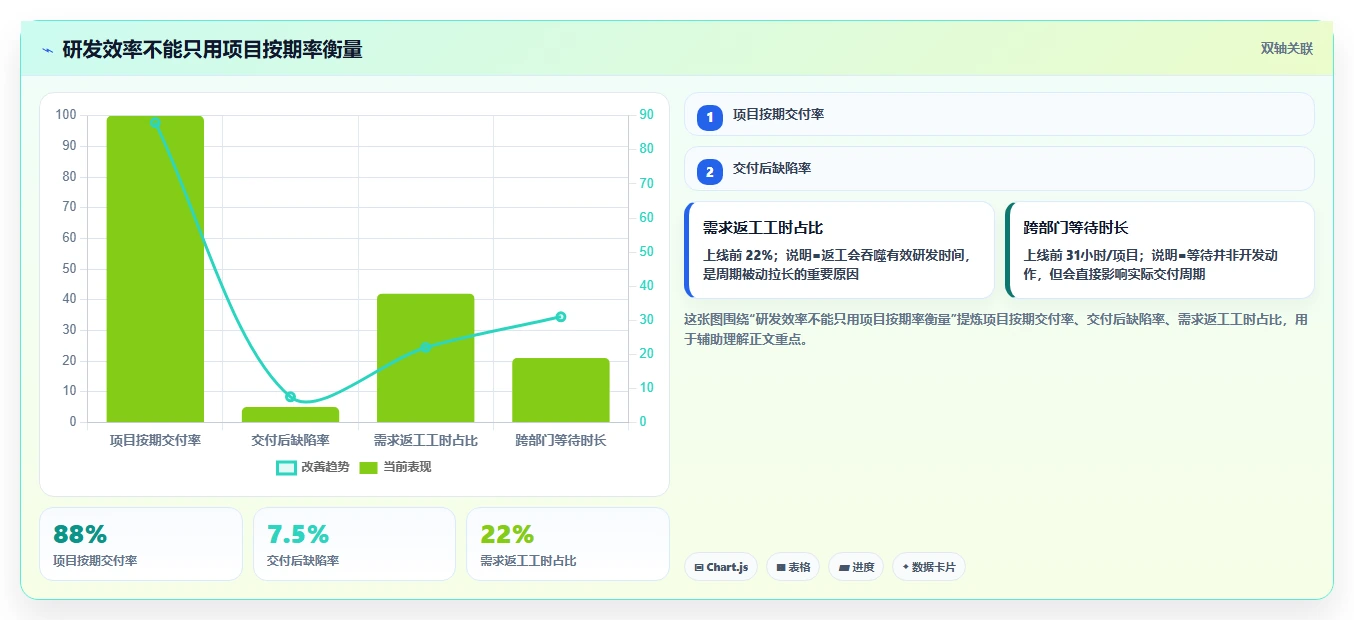Viewport: 1354px width, 620px height.
Task: Click the numbered badge 2 icon
Action: [x=710, y=172]
